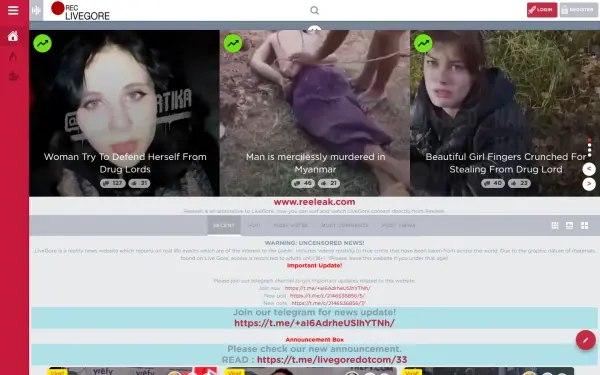Go to the Home icon in the sidebar
This screenshot has width=600, height=375.
pyautogui.click(x=13, y=36)
